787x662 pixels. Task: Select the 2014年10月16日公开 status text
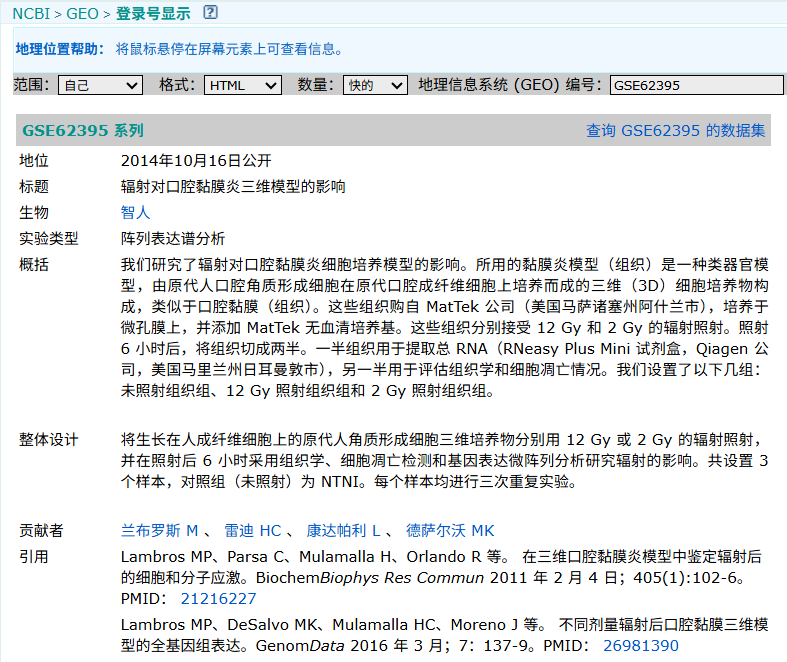click(x=196, y=161)
